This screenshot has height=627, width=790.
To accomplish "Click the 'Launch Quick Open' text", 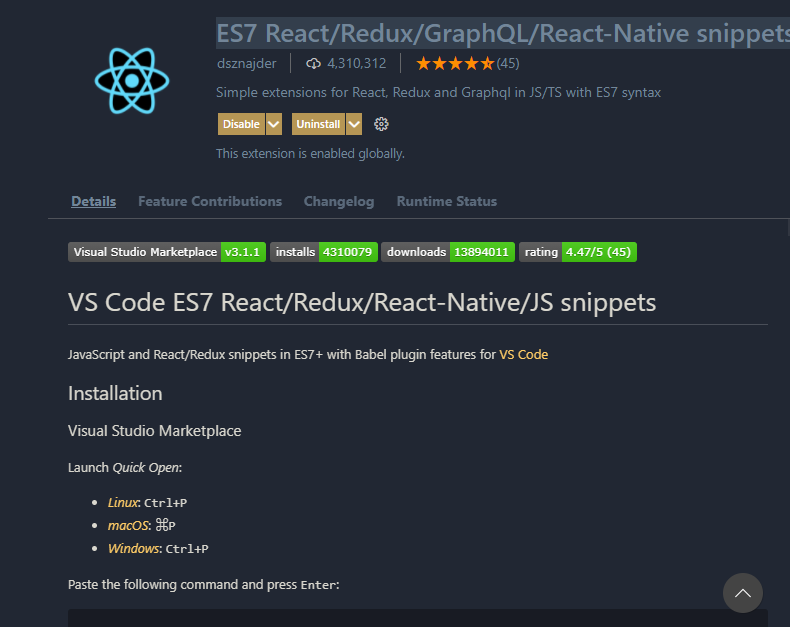I will click(x=125, y=468).
